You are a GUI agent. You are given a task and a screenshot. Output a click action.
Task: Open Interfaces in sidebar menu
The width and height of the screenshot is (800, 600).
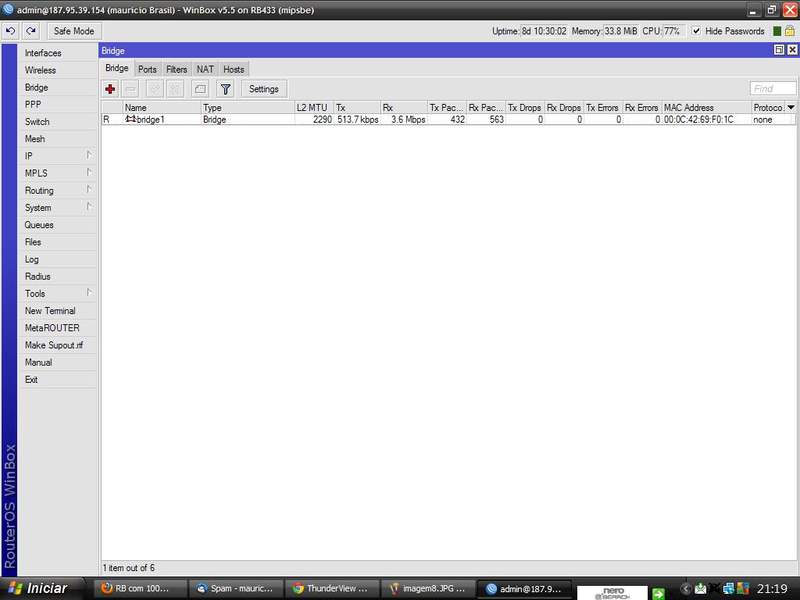[x=58, y=53]
